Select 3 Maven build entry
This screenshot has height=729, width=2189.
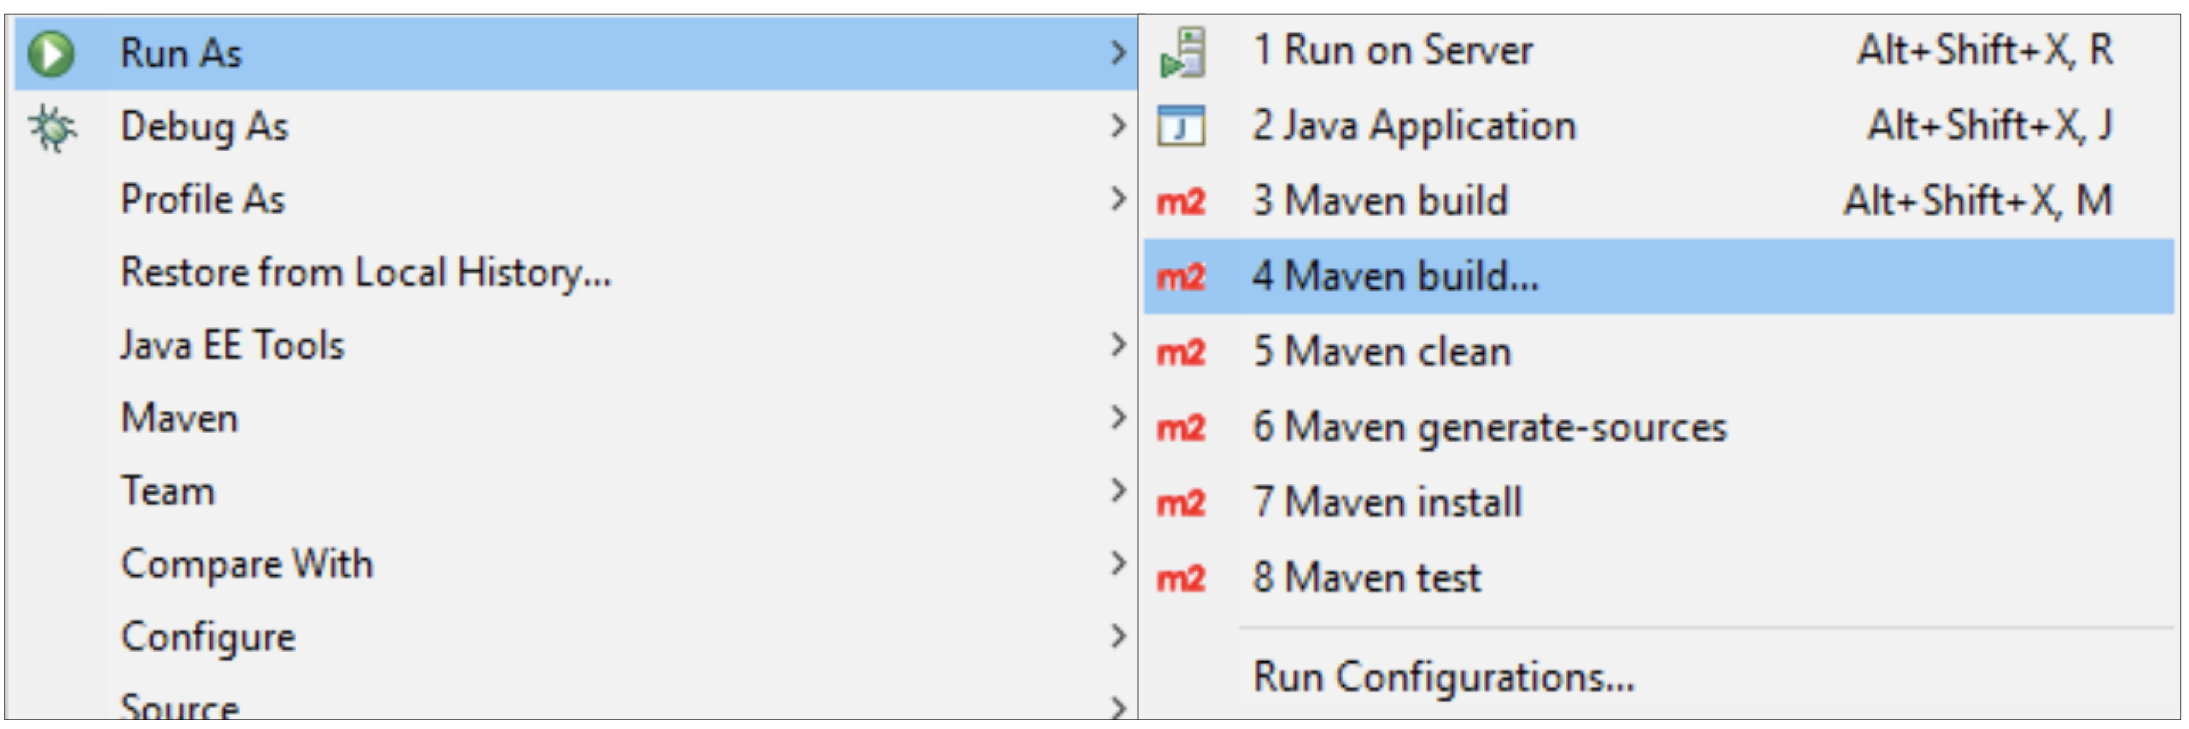(1380, 201)
